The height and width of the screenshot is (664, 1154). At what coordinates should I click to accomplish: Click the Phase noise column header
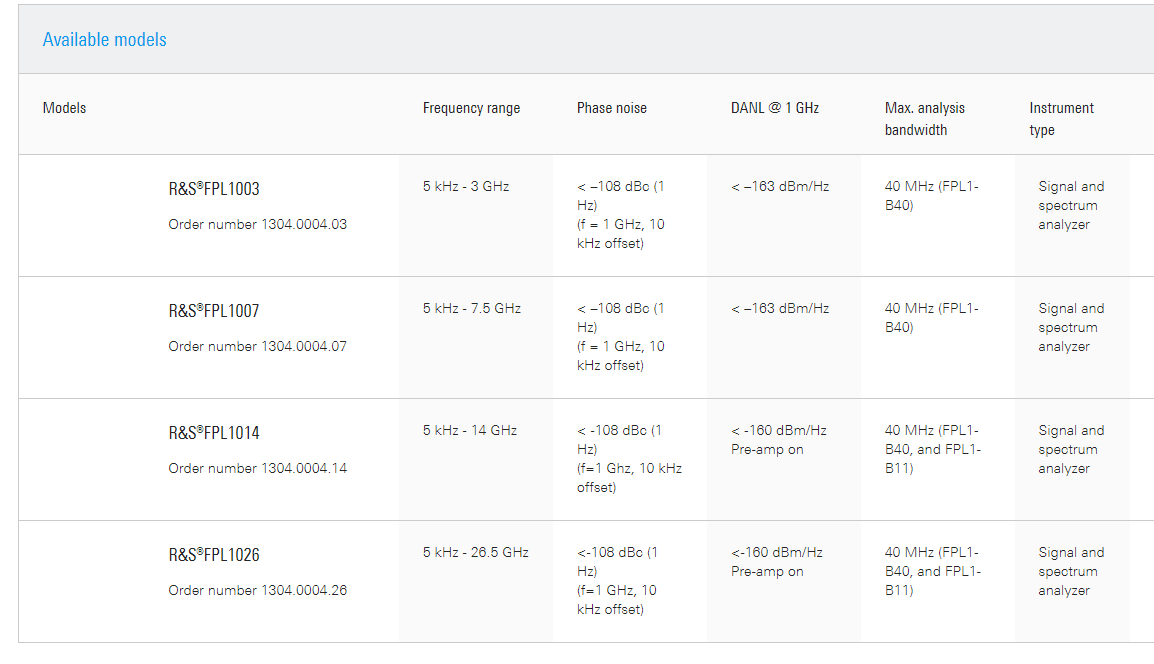tap(612, 108)
